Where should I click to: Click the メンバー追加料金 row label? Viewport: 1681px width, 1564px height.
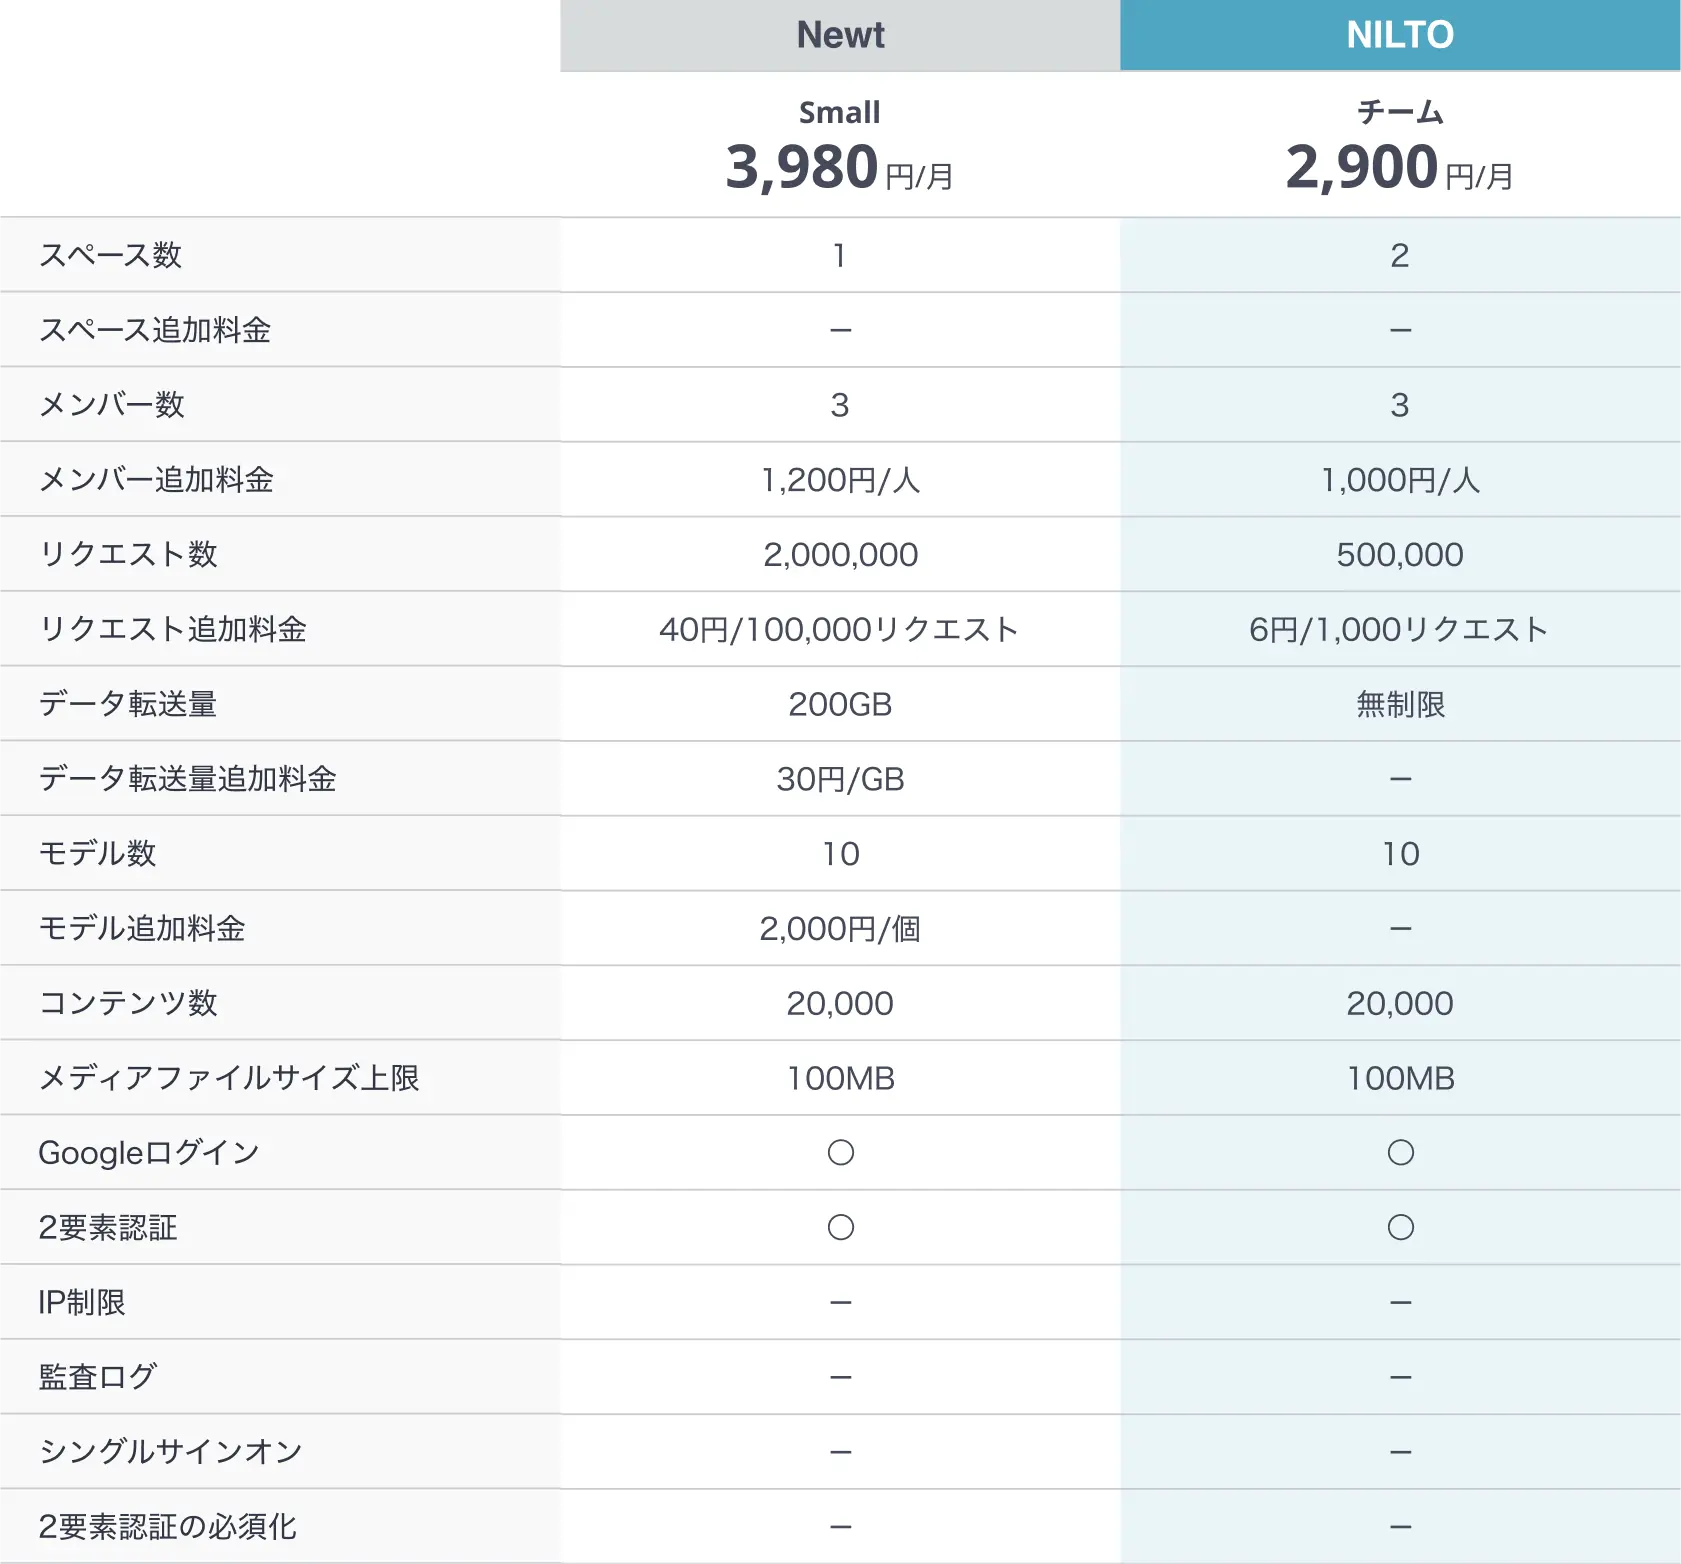pos(156,480)
